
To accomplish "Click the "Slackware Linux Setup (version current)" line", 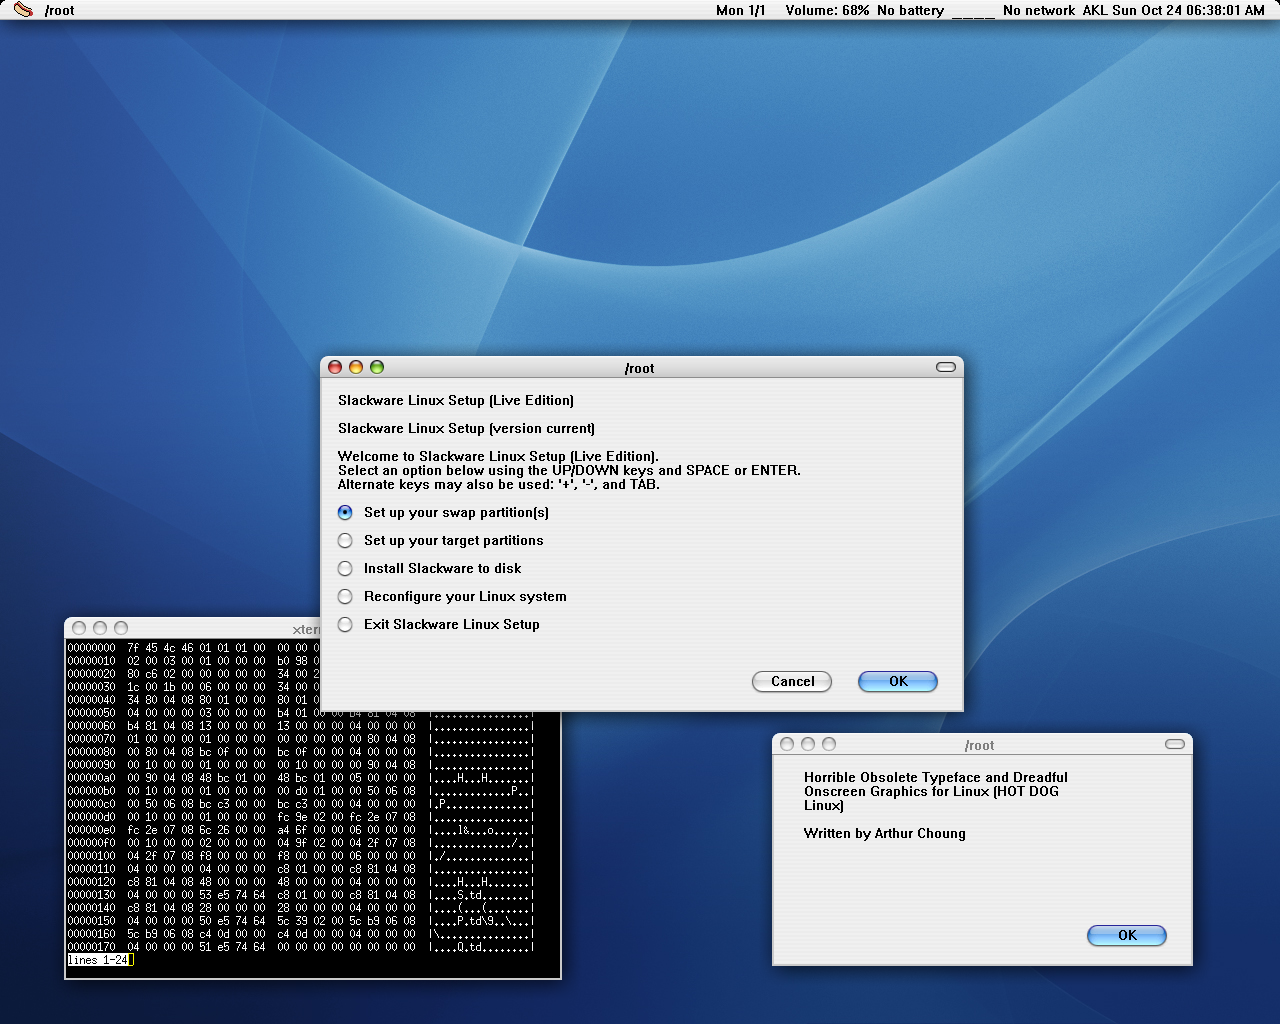I will point(466,428).
